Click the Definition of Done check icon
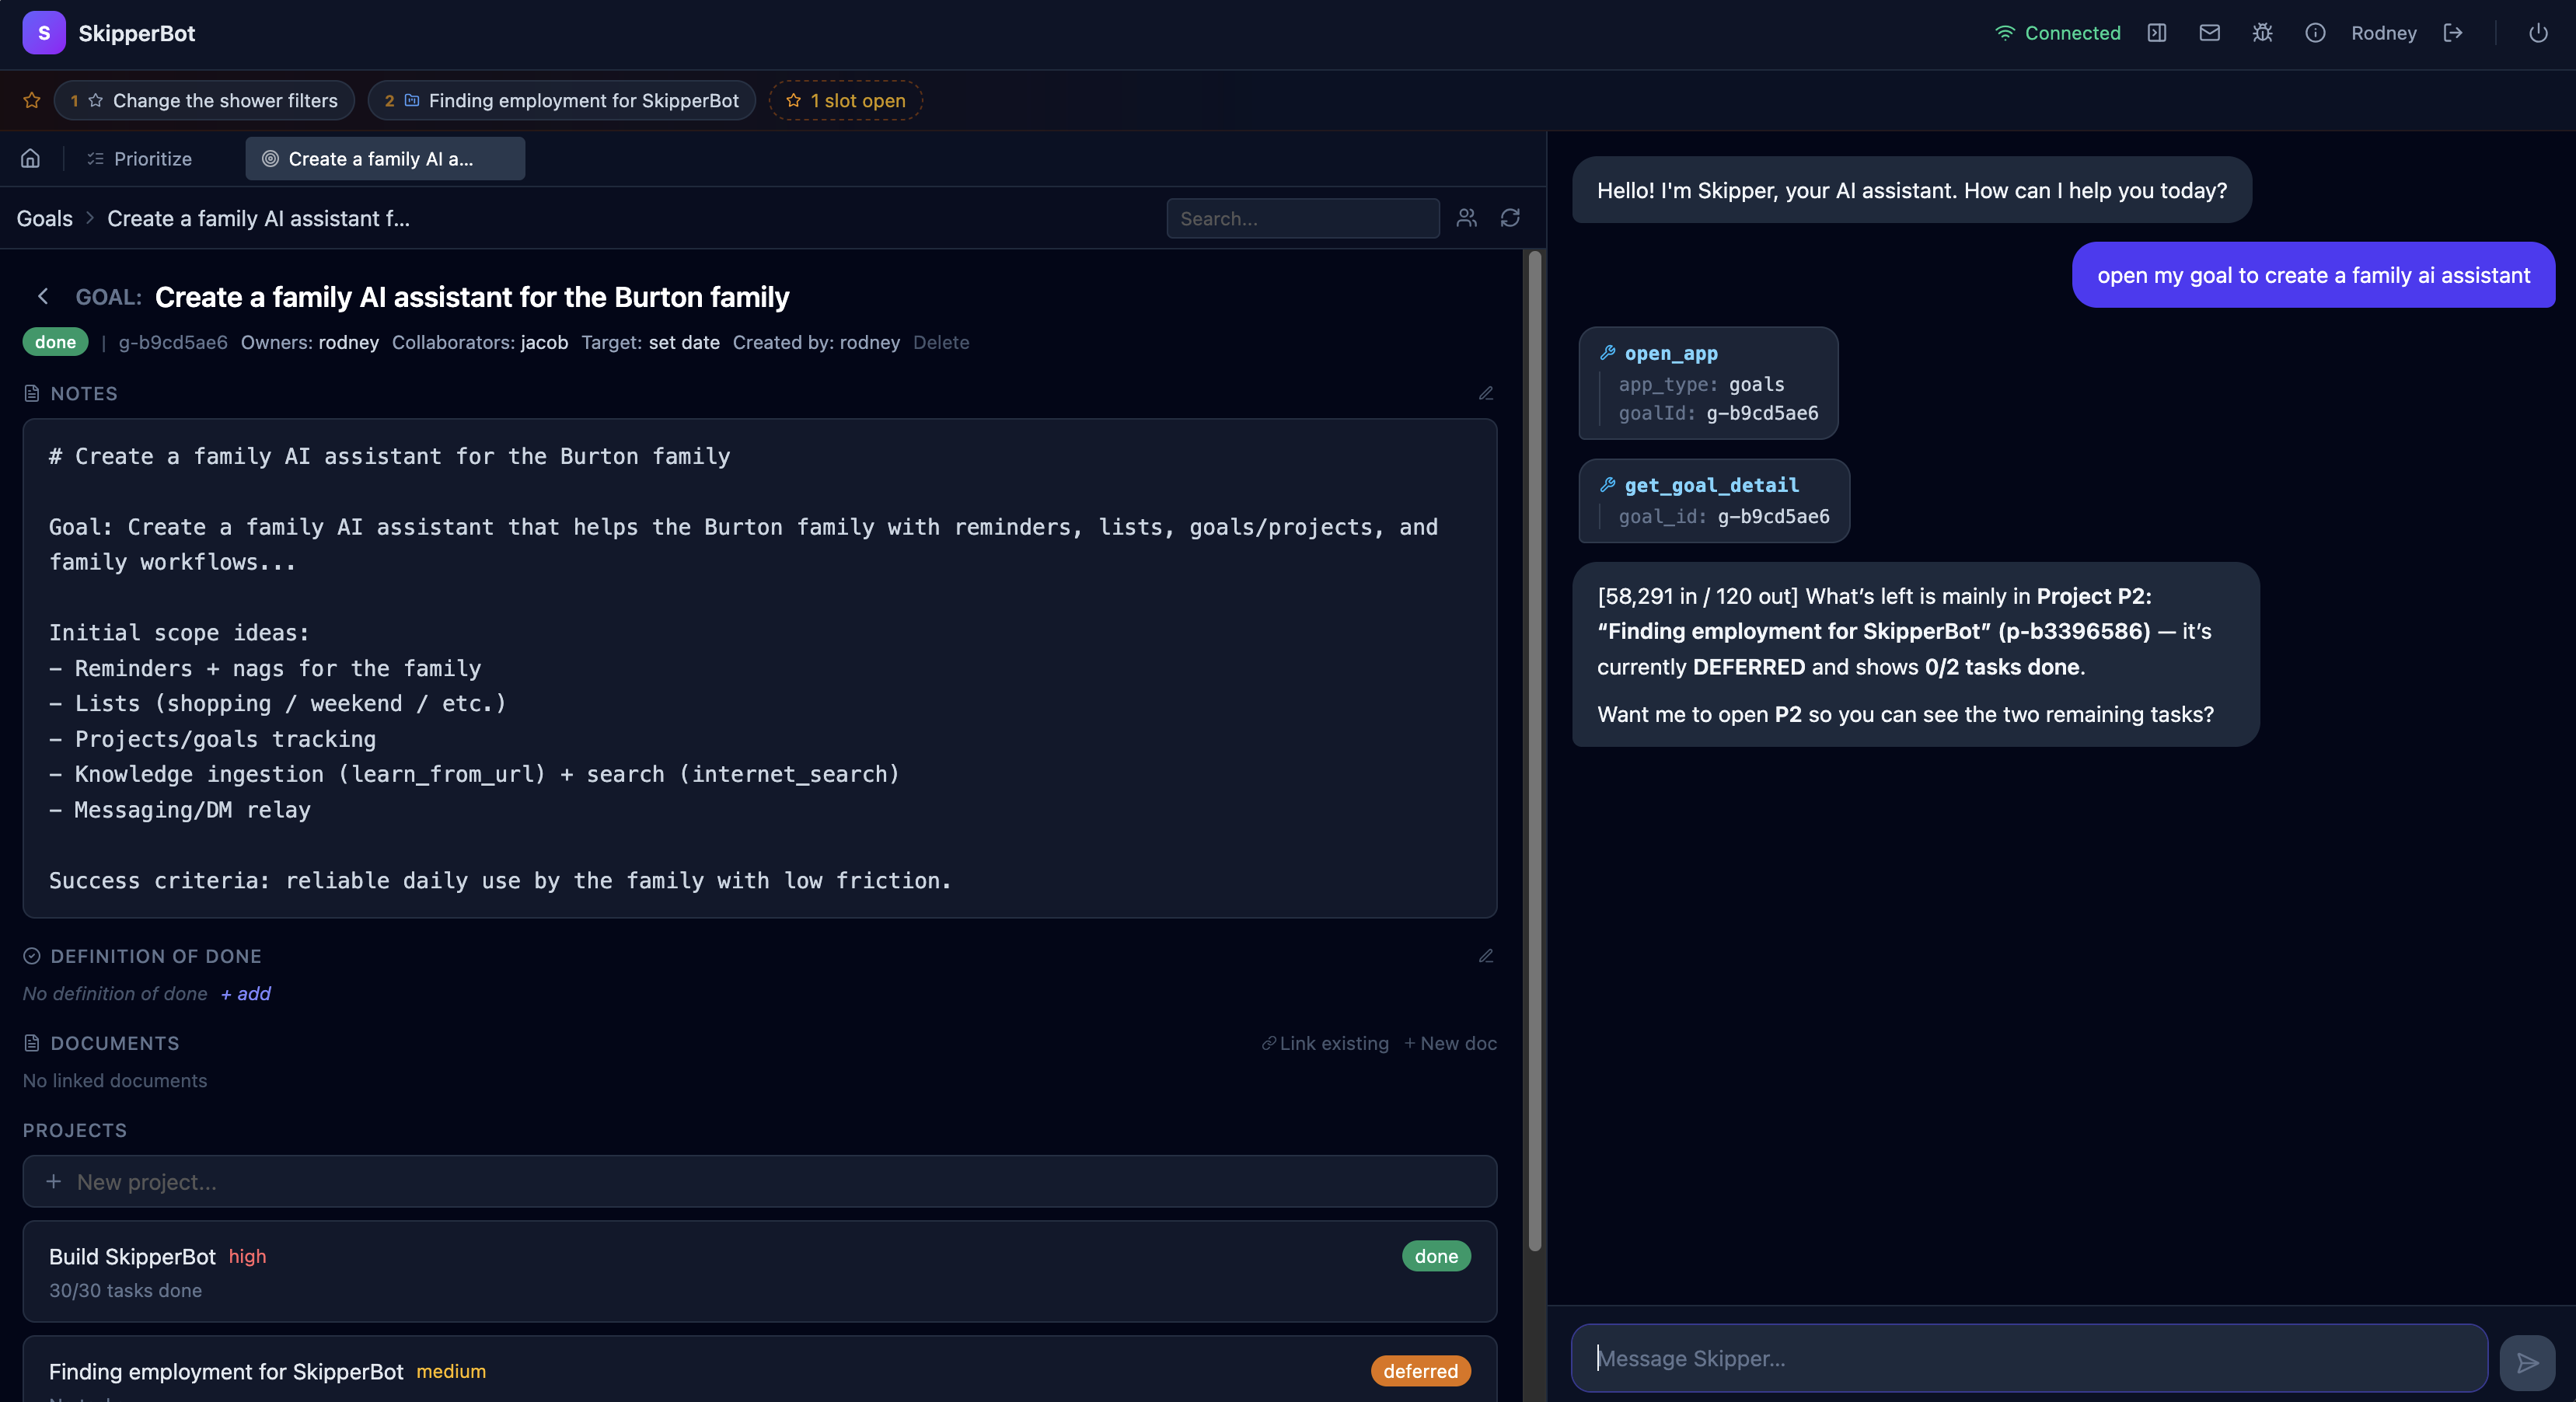This screenshot has height=1402, width=2576. [32, 956]
